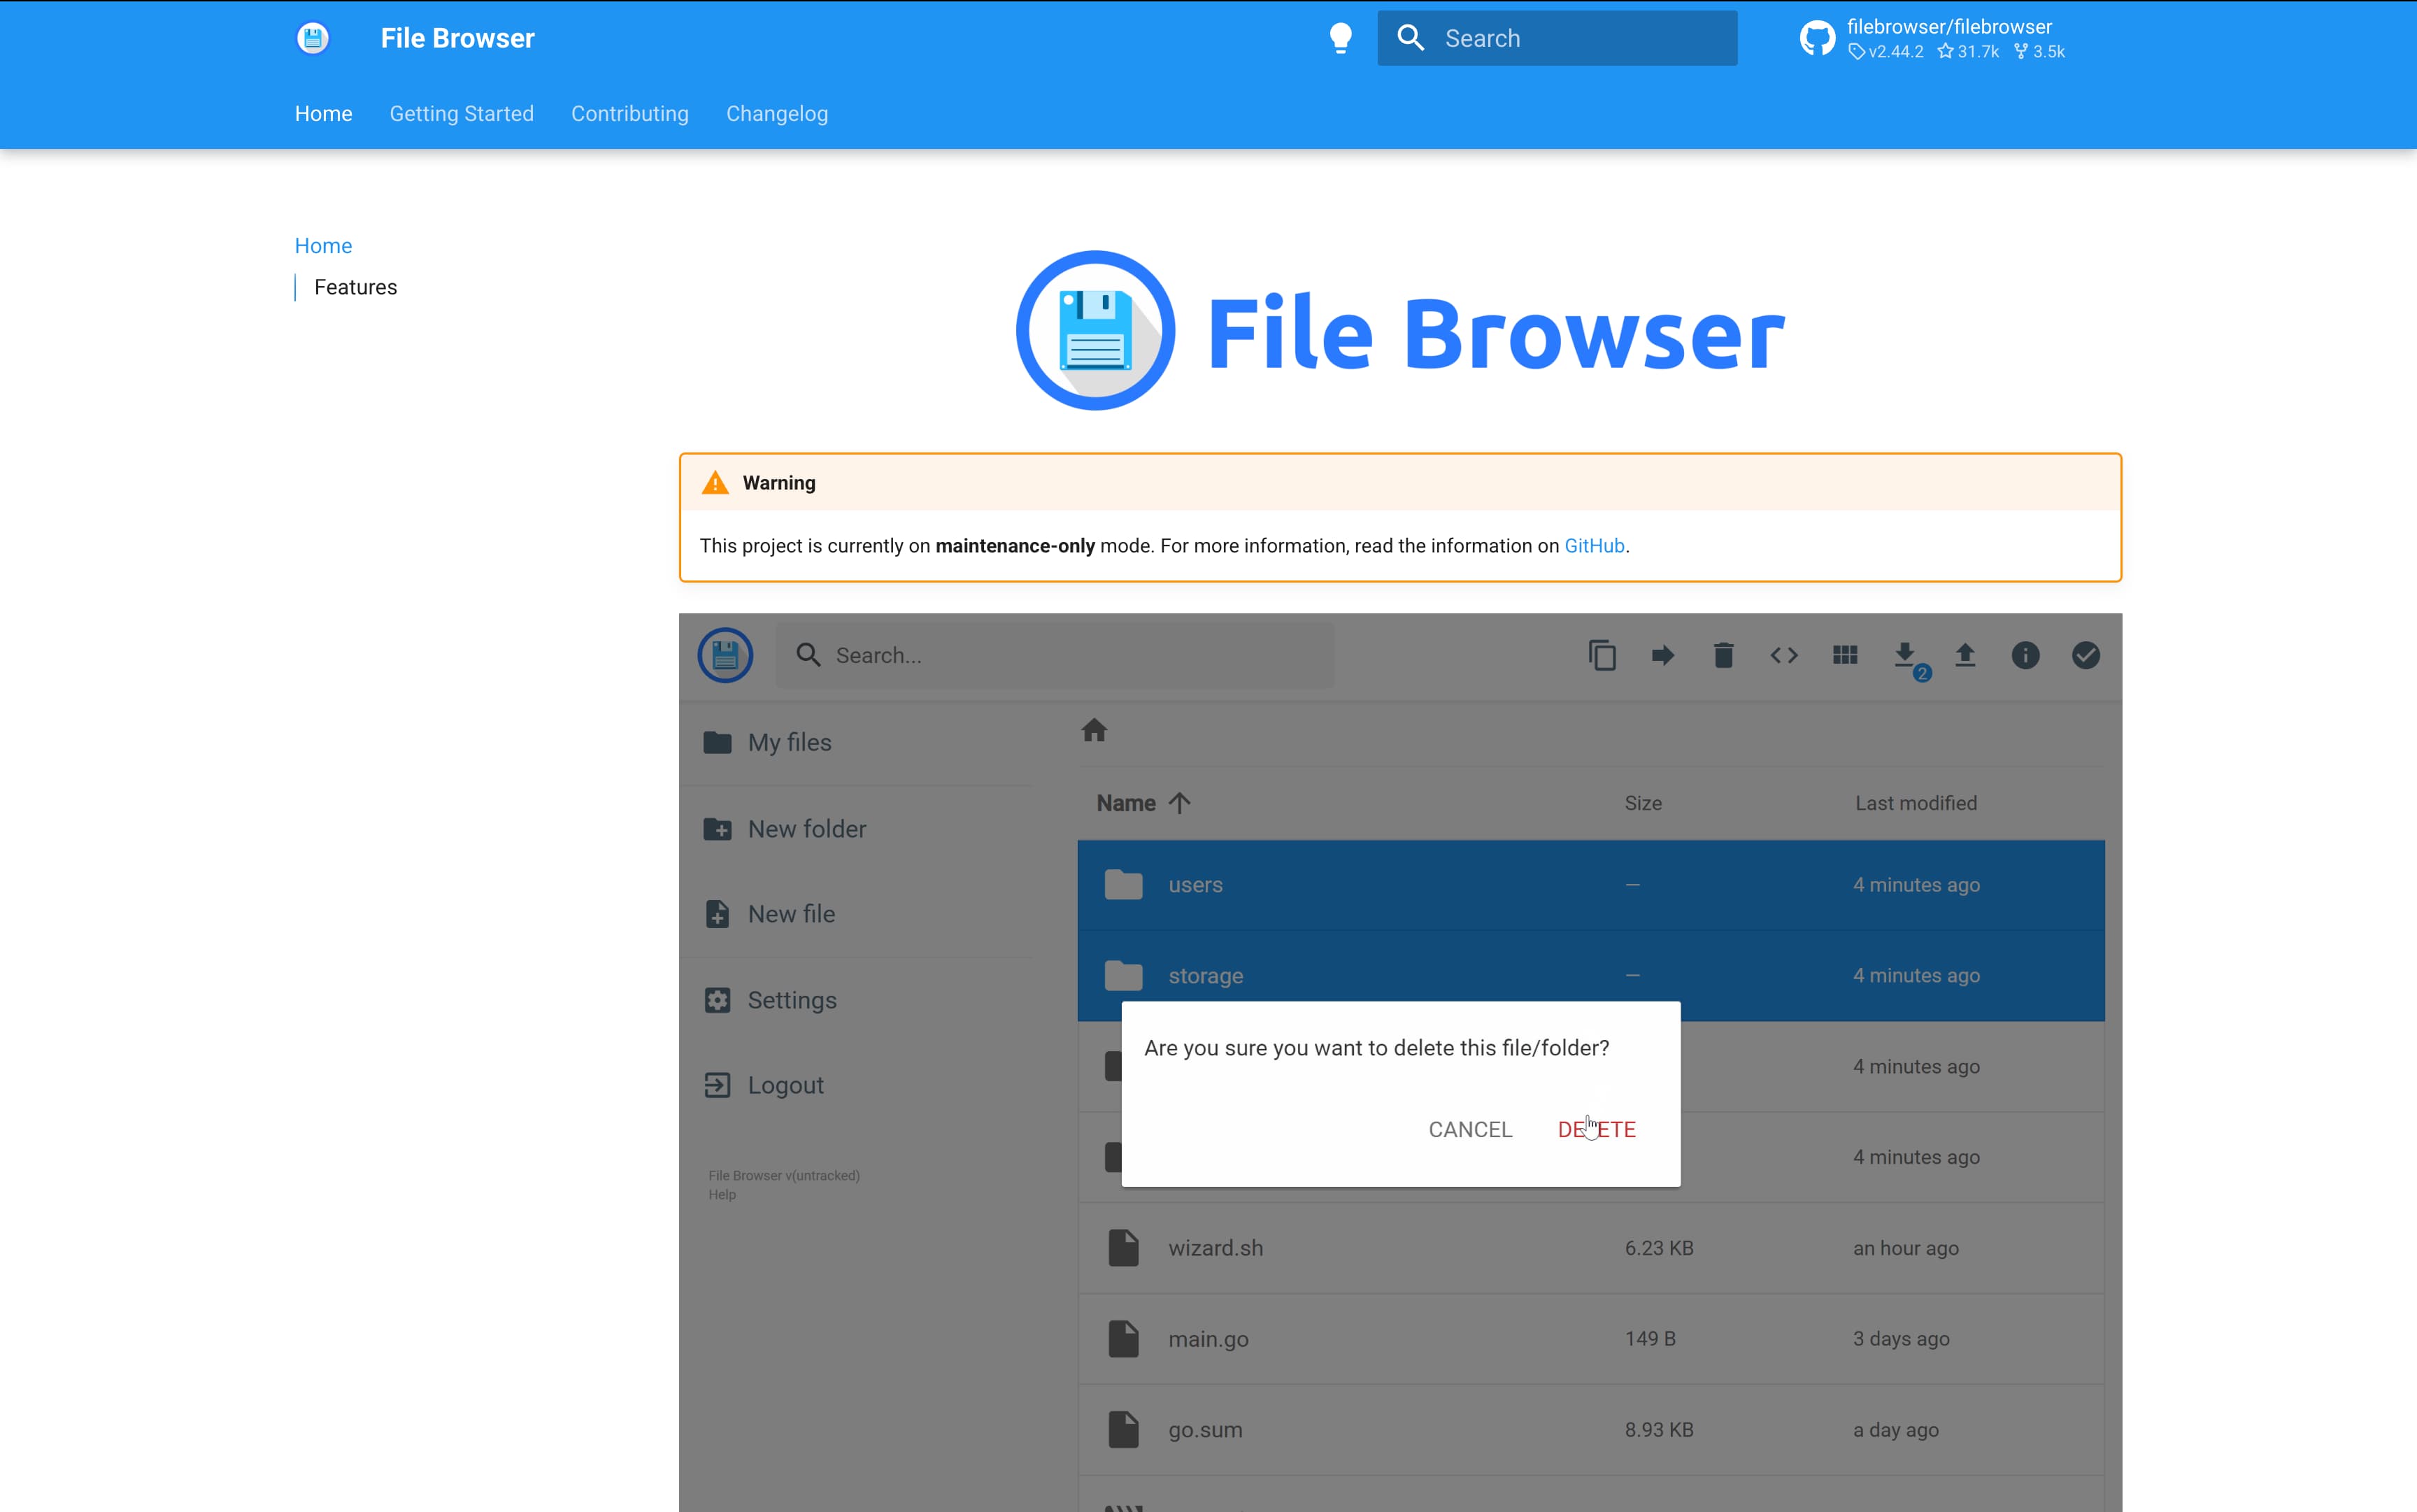2417x1512 pixels.
Task: Select the Move files icon
Action: coord(1663,655)
